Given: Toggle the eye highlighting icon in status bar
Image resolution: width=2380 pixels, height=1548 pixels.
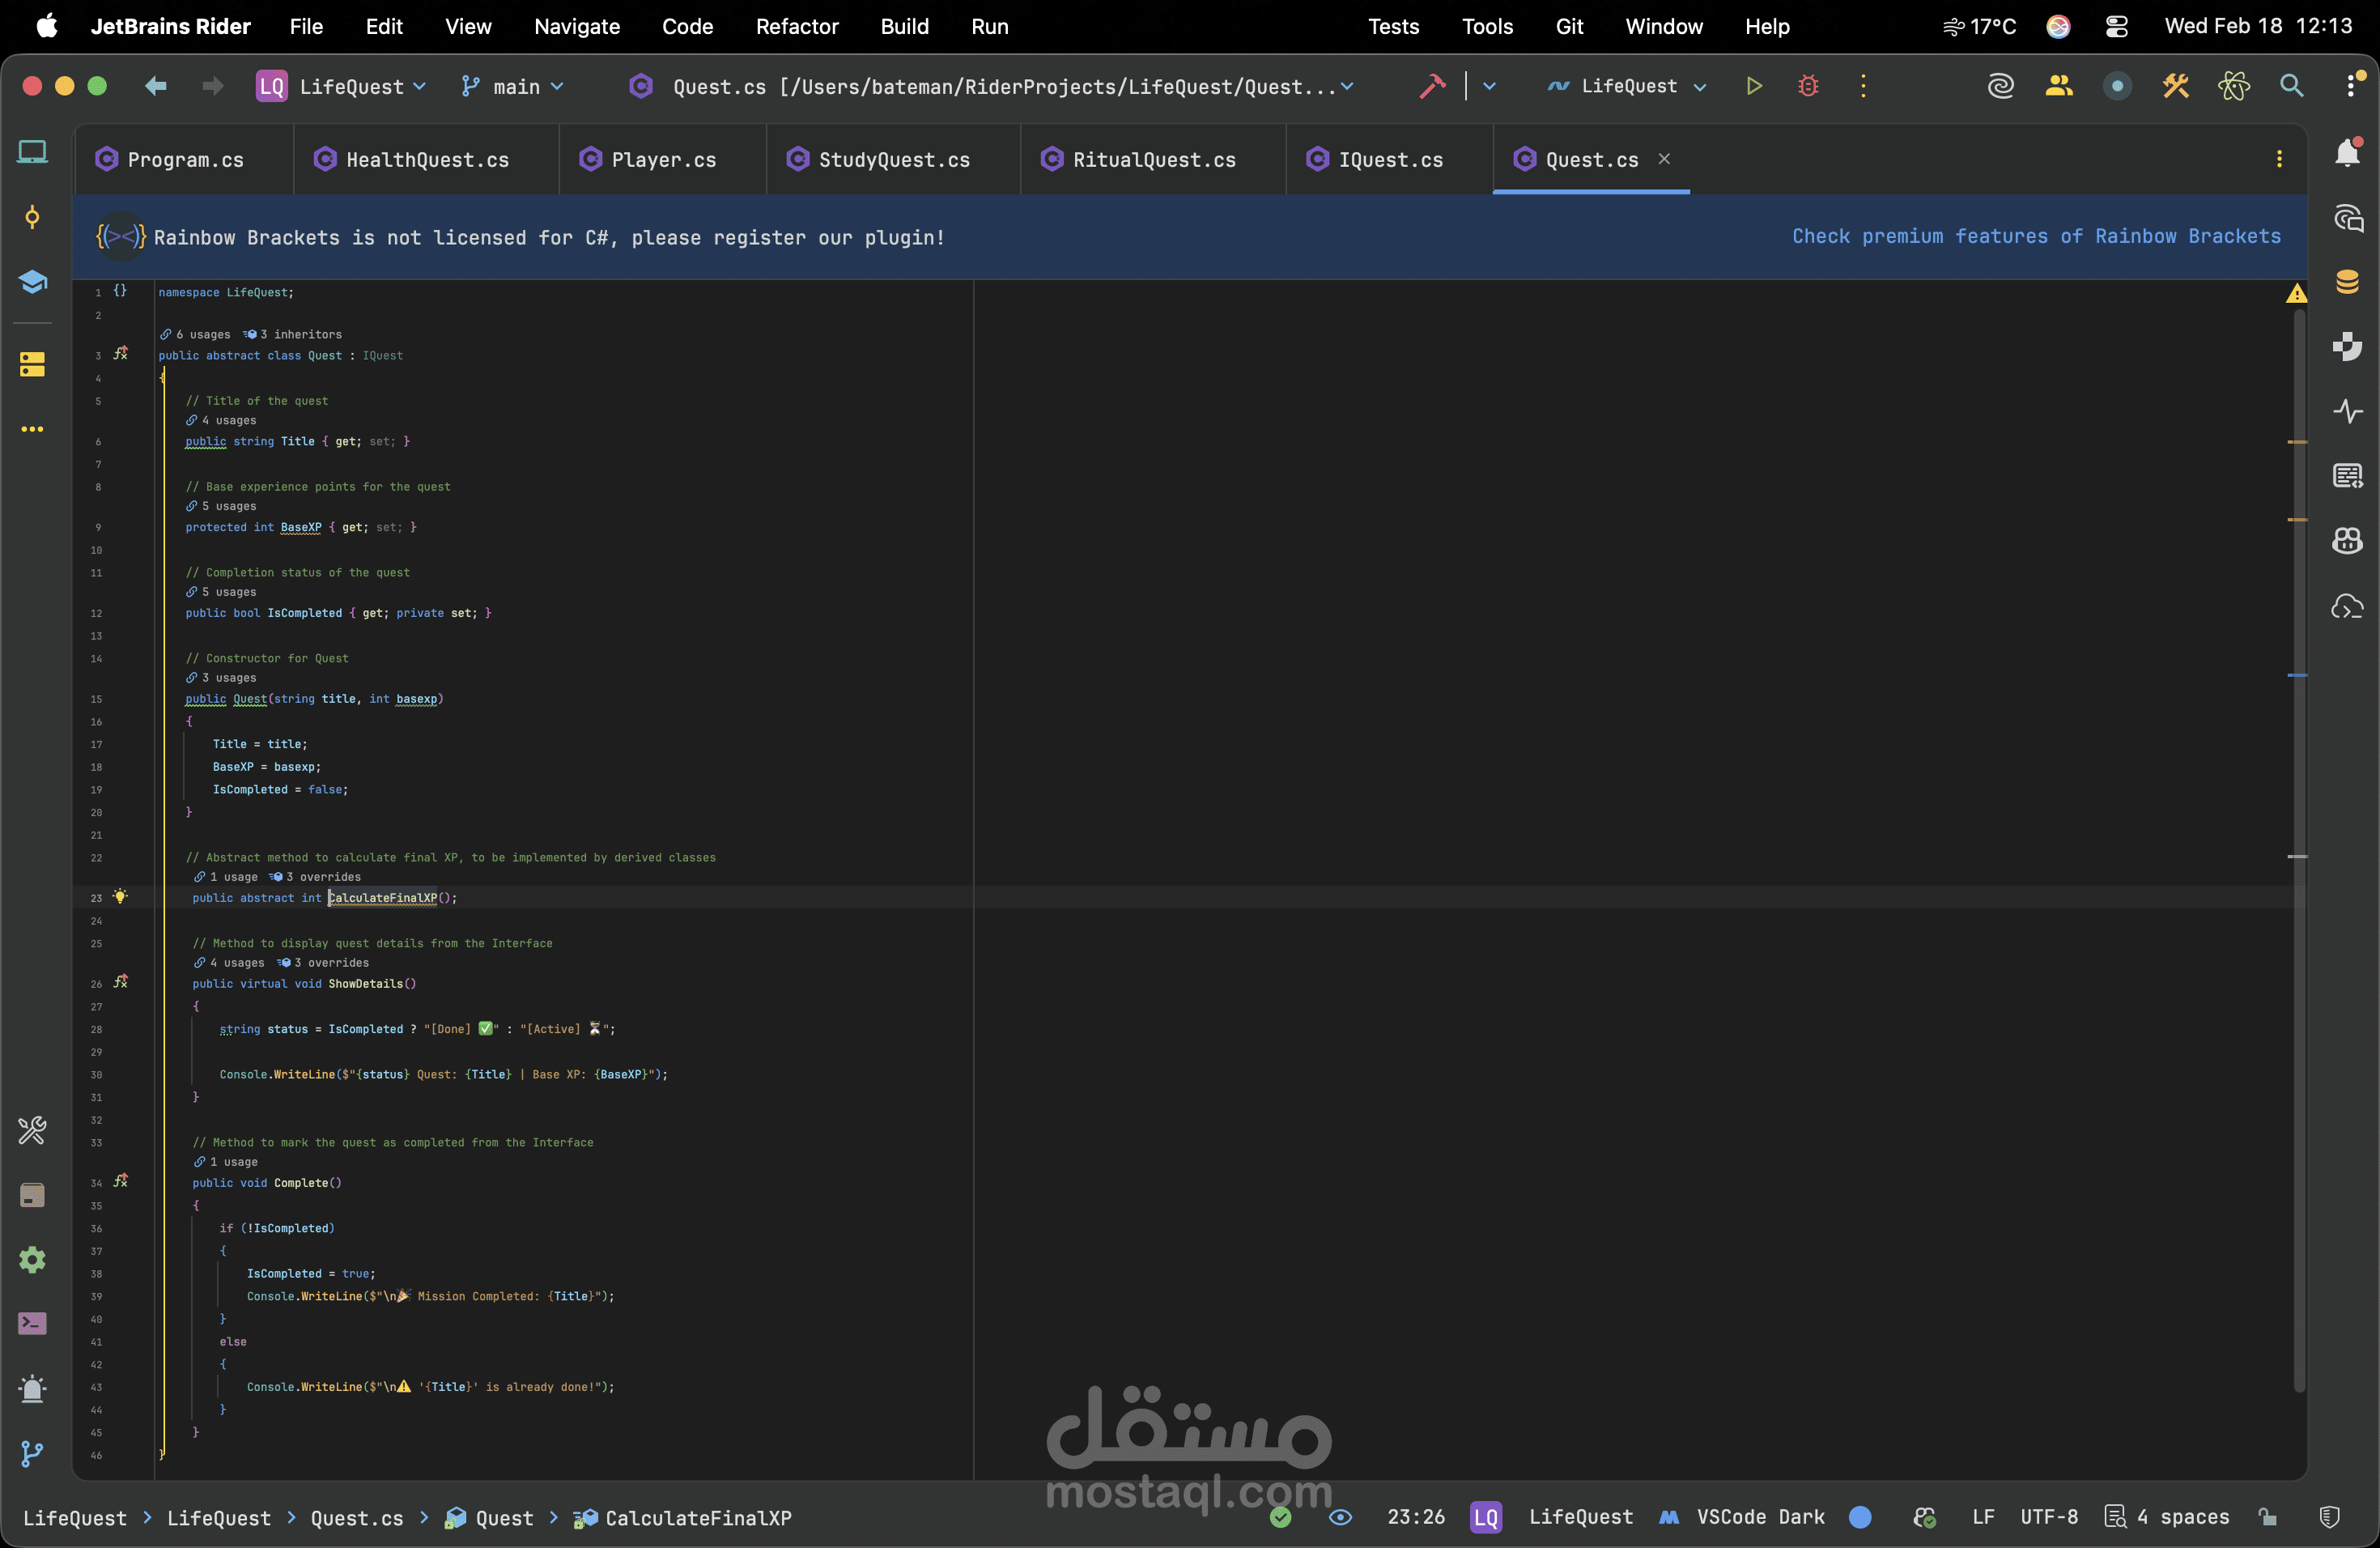Looking at the screenshot, I should [1340, 1517].
